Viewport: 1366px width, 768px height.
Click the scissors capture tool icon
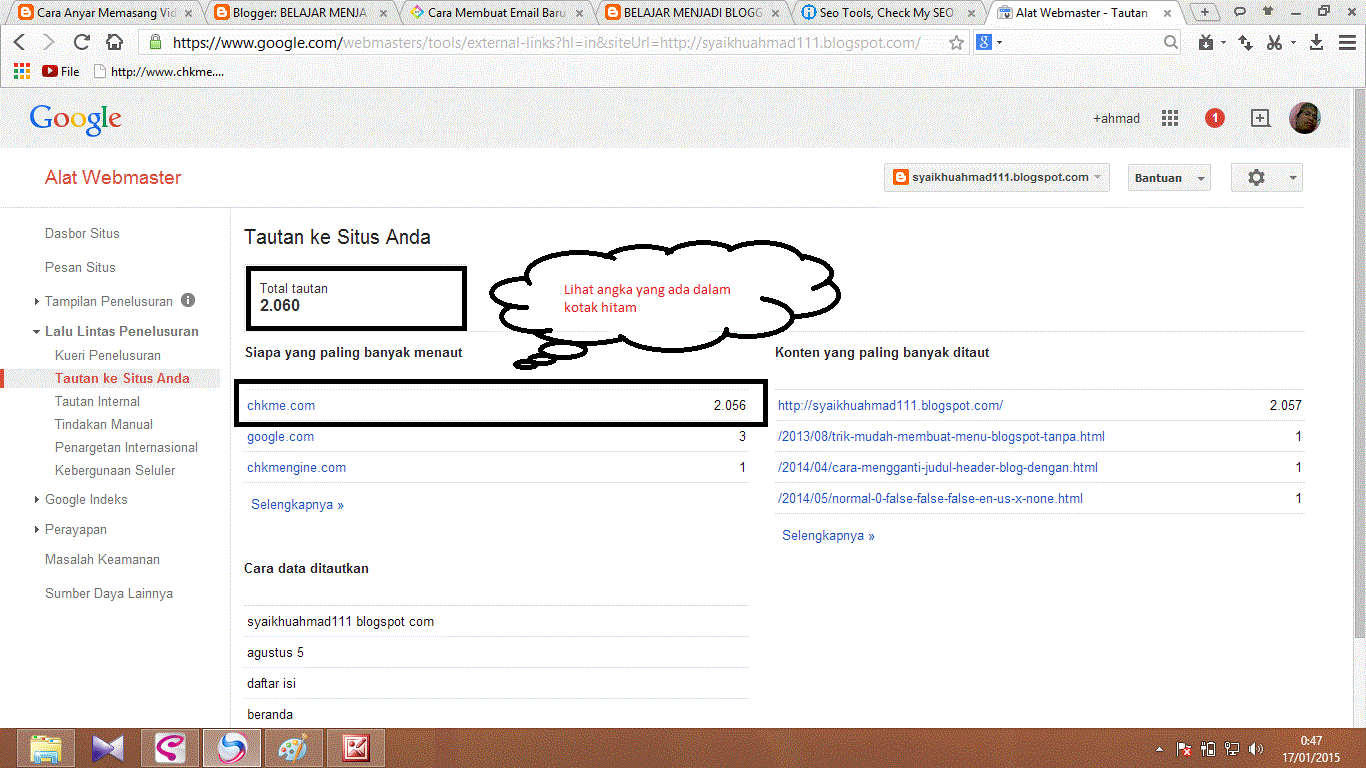coord(1273,43)
